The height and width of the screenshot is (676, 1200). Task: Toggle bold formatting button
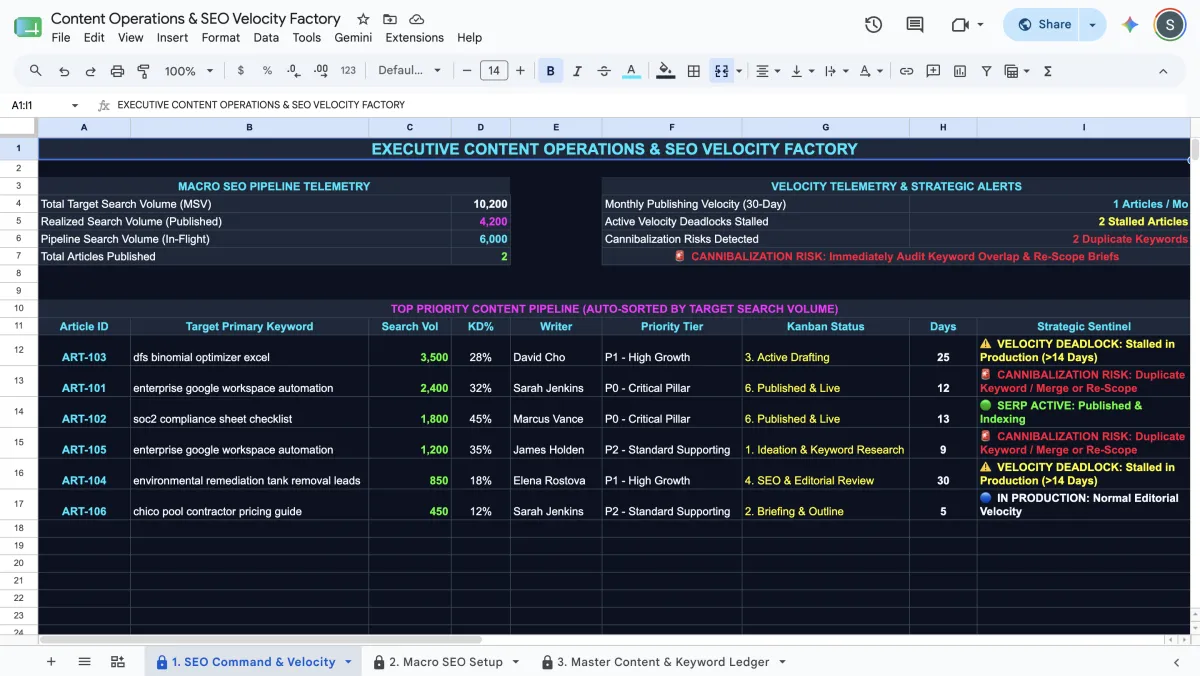tap(550, 71)
